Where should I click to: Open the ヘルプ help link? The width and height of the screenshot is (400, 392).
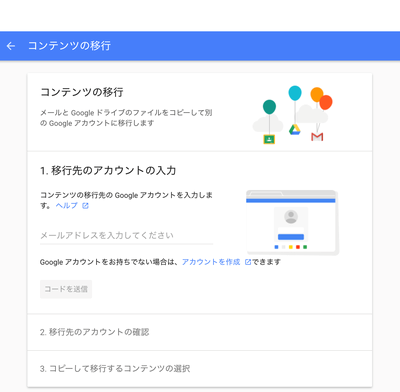67,206
